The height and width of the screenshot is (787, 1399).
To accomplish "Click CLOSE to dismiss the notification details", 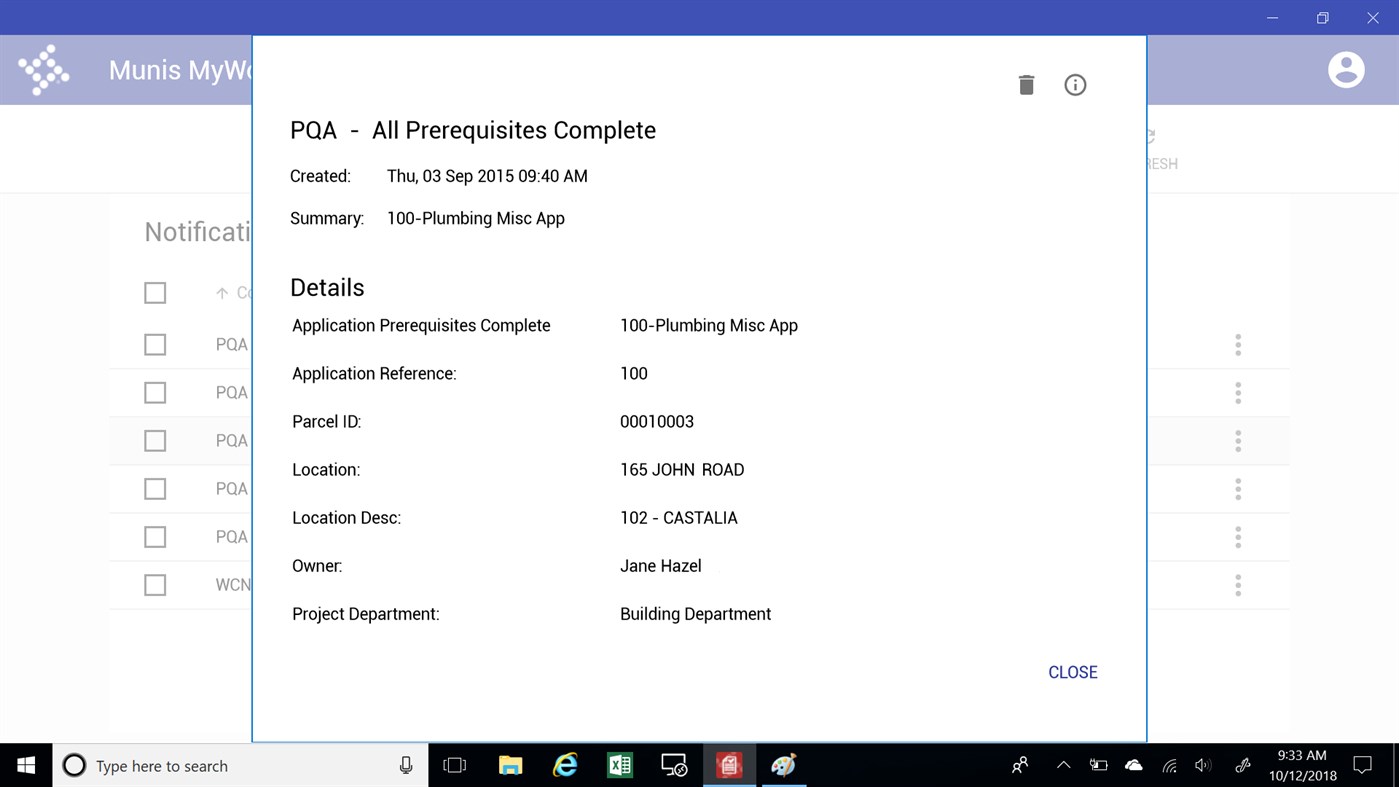I will [1072, 672].
